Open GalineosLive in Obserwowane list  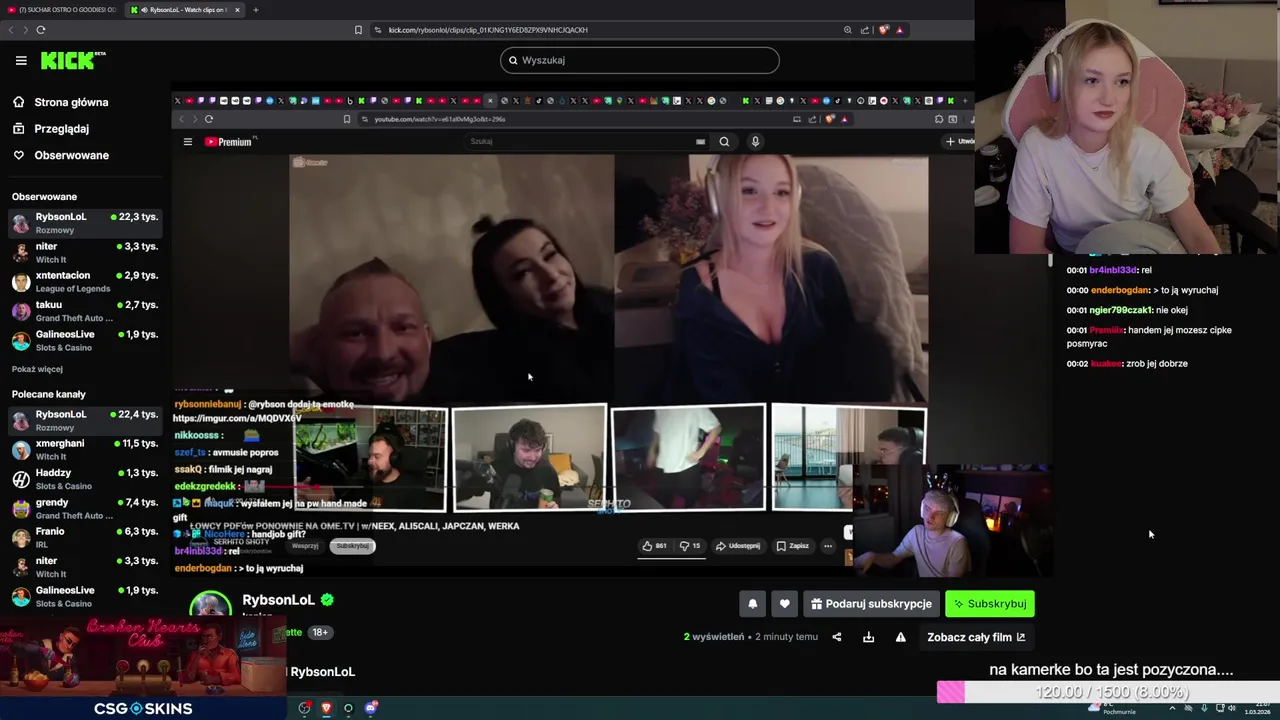click(85, 340)
